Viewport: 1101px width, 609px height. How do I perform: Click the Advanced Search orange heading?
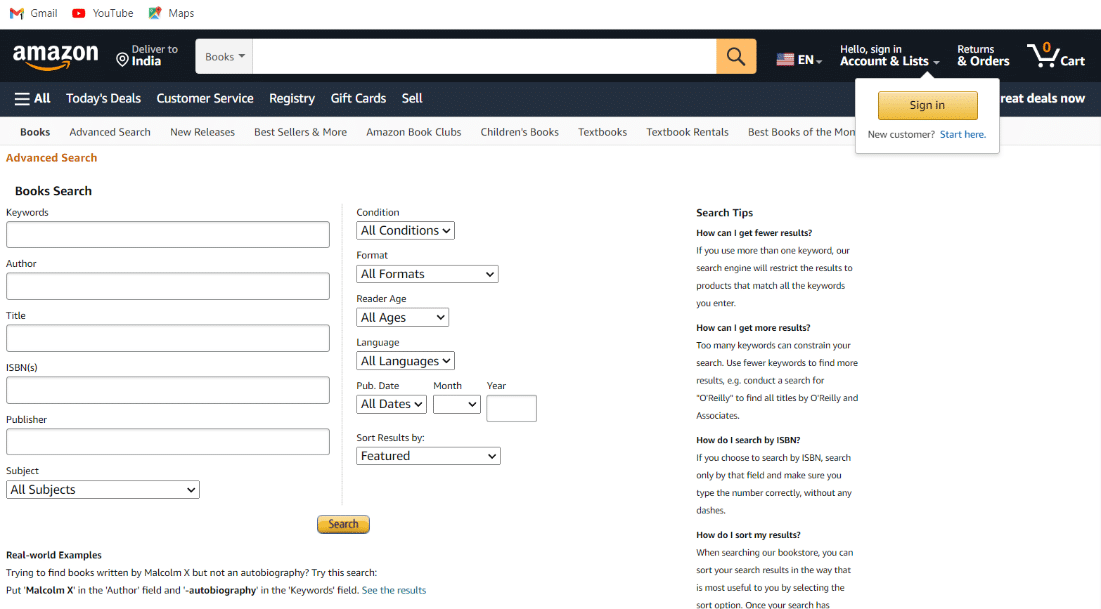coord(51,158)
